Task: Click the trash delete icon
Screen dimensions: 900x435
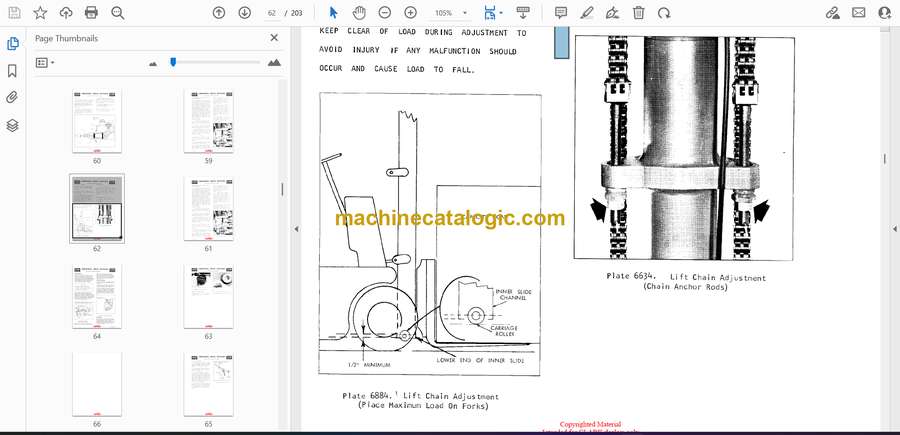Action: pyautogui.click(x=638, y=13)
